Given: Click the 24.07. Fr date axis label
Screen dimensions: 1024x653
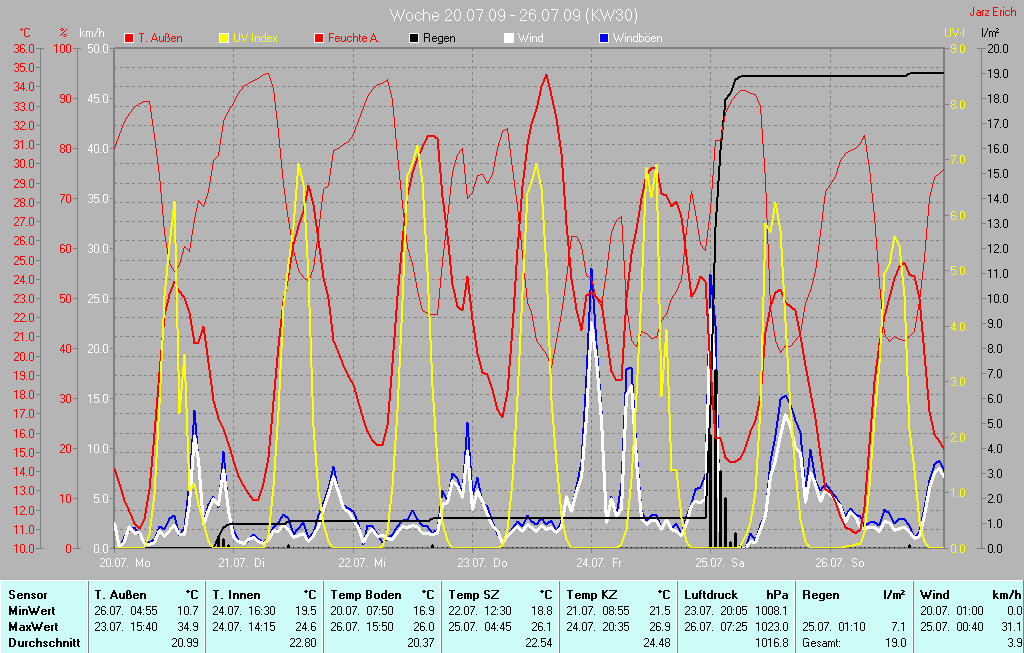Looking at the screenshot, I should pos(600,562).
